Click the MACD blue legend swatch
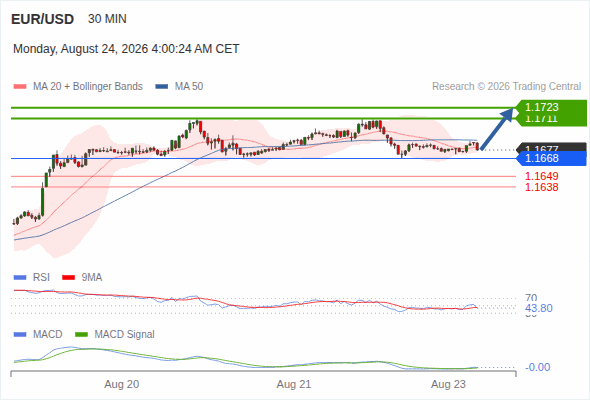Image resolution: width=590 pixels, height=400 pixels. (x=20, y=335)
